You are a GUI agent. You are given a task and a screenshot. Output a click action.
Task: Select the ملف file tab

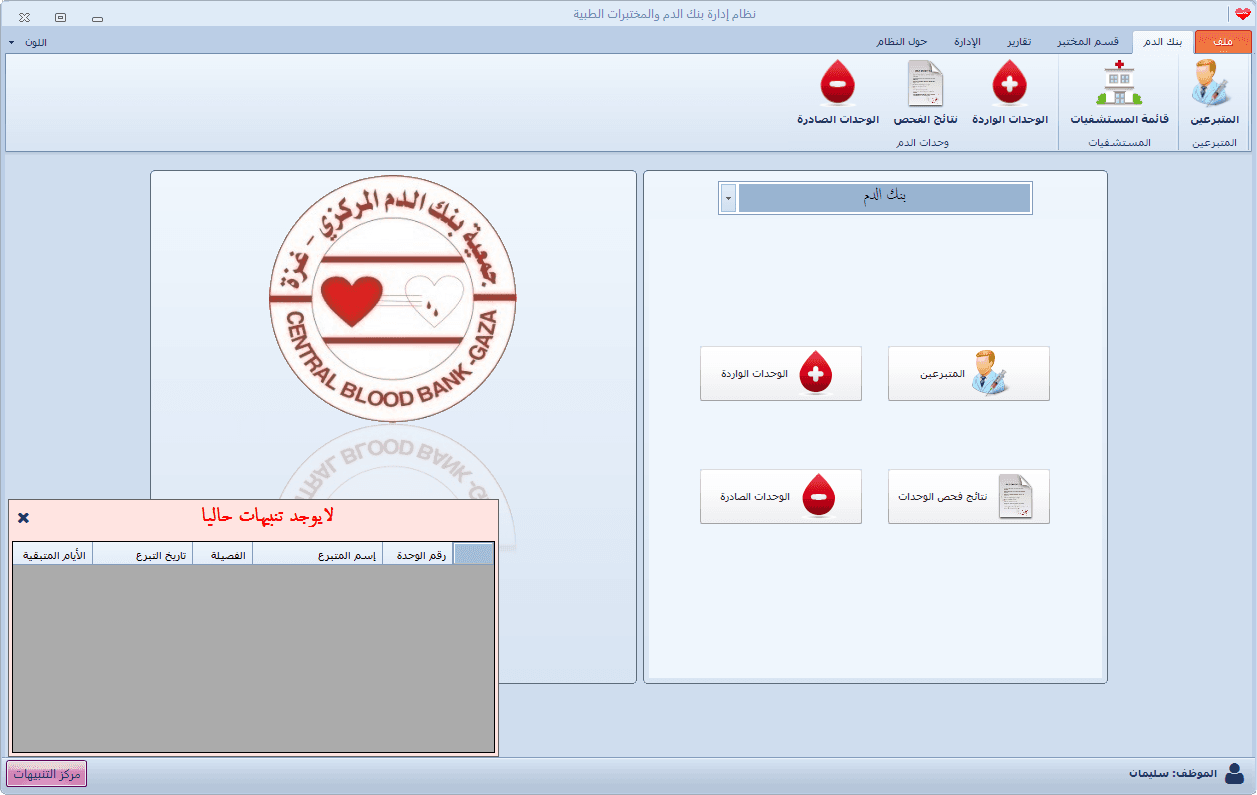point(1222,42)
